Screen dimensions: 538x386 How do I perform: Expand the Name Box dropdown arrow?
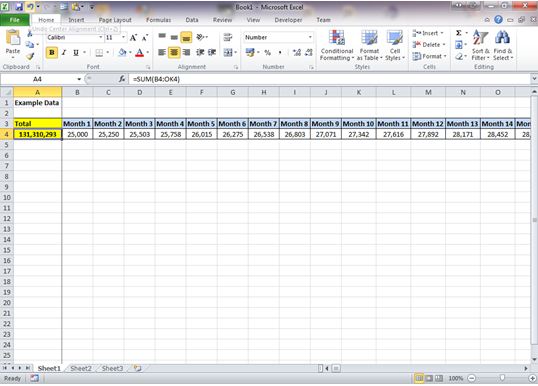point(79,79)
